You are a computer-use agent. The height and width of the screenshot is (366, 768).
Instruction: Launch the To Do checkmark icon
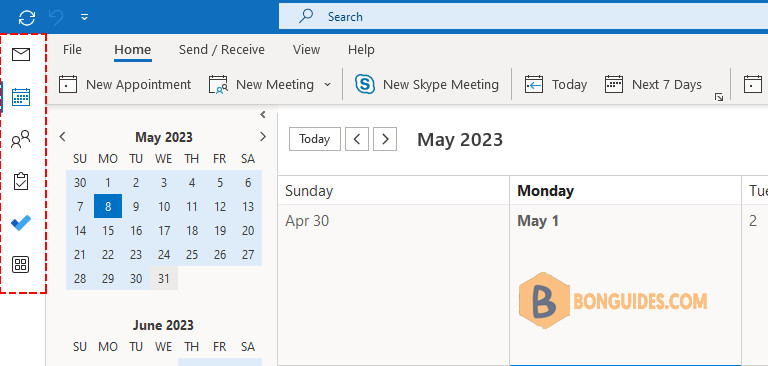[x=21, y=223]
